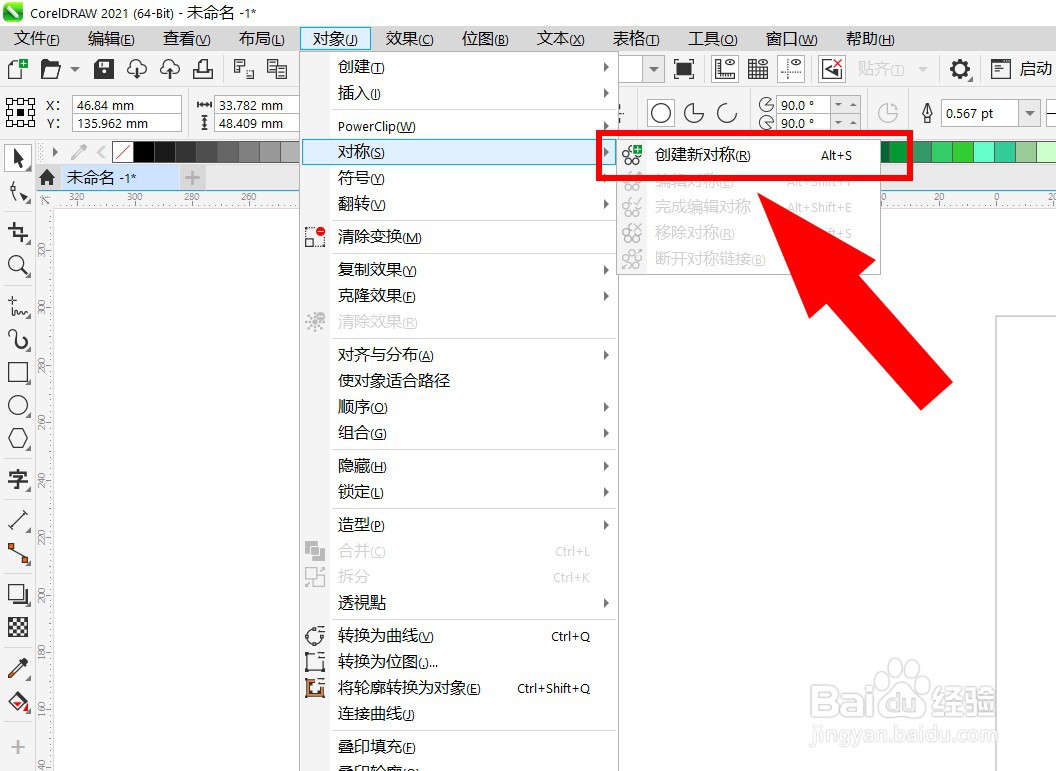Image resolution: width=1056 pixels, height=771 pixels.
Task: Choose 将轮廓转换为对象 menu entry
Action: pyautogui.click(x=459, y=688)
